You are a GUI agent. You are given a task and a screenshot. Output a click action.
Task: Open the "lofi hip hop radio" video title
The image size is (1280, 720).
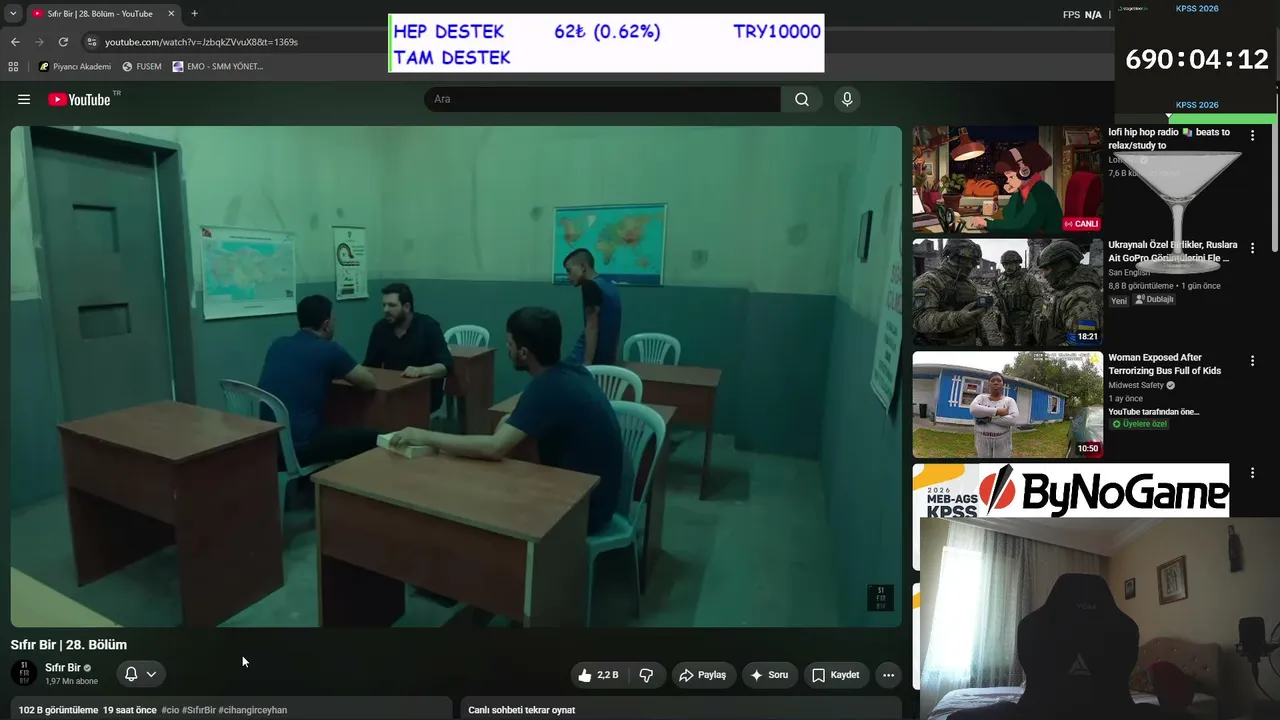point(1169,138)
